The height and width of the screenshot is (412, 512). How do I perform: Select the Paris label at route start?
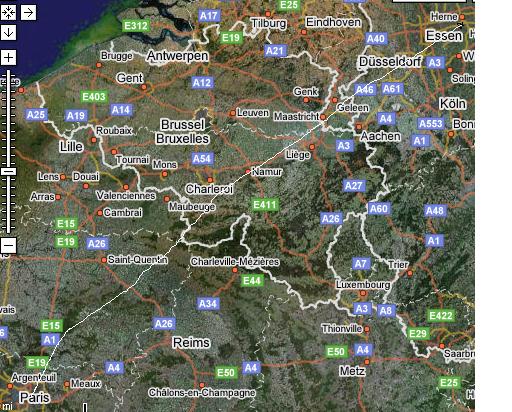coord(35,397)
